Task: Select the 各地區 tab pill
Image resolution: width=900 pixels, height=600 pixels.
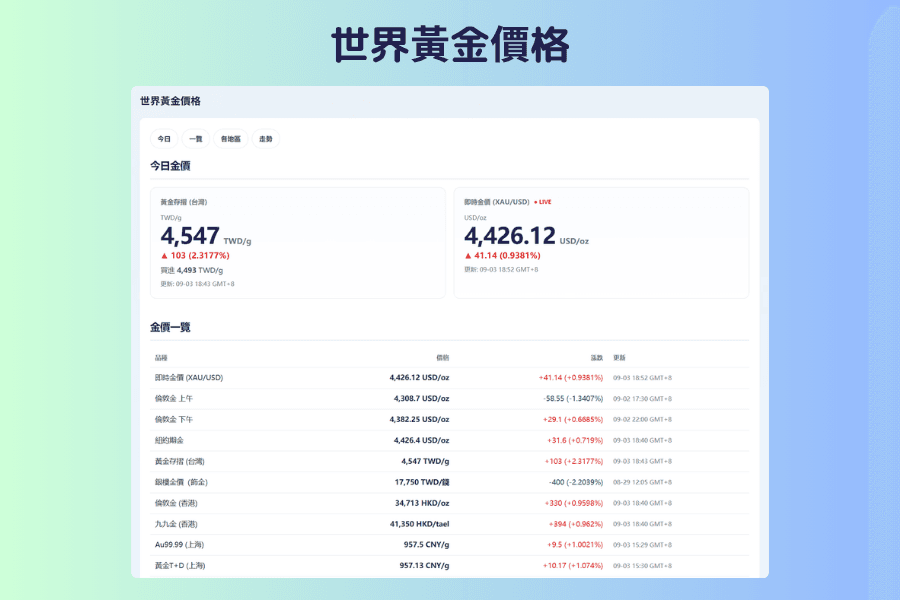Action: (x=231, y=139)
